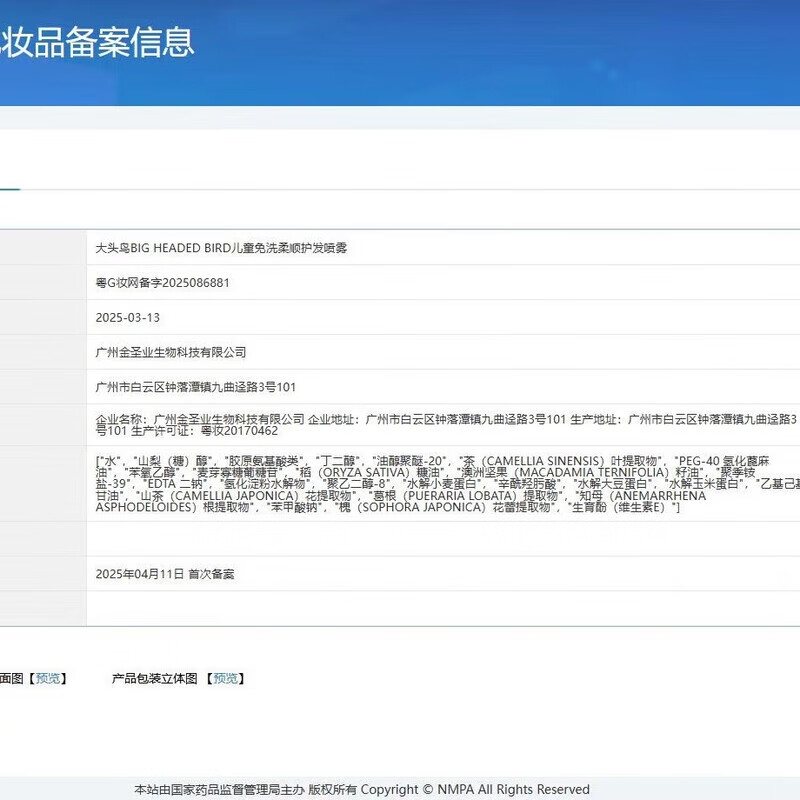Click the date 2025-03-13
Viewport: 800px width, 800px height.
(x=127, y=318)
